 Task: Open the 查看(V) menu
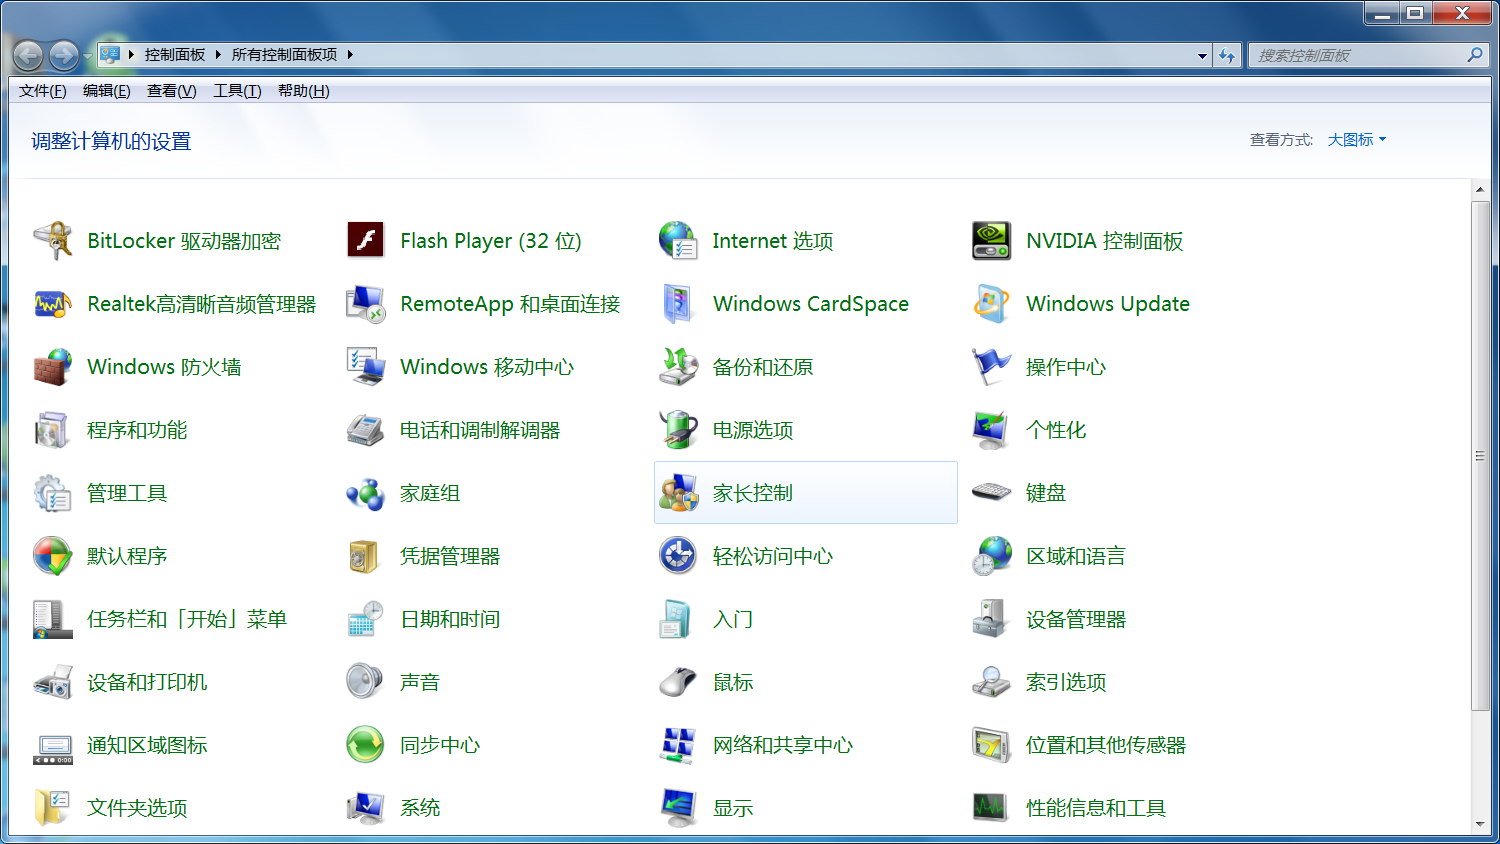171,91
